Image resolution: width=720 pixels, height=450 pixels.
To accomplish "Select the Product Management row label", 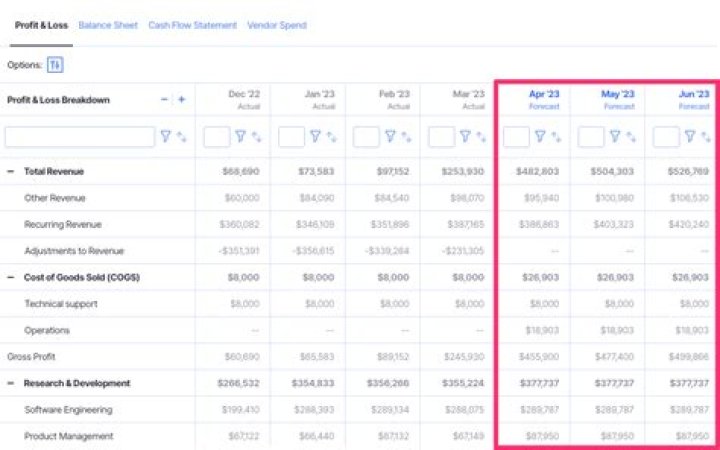I will (x=69, y=436).
